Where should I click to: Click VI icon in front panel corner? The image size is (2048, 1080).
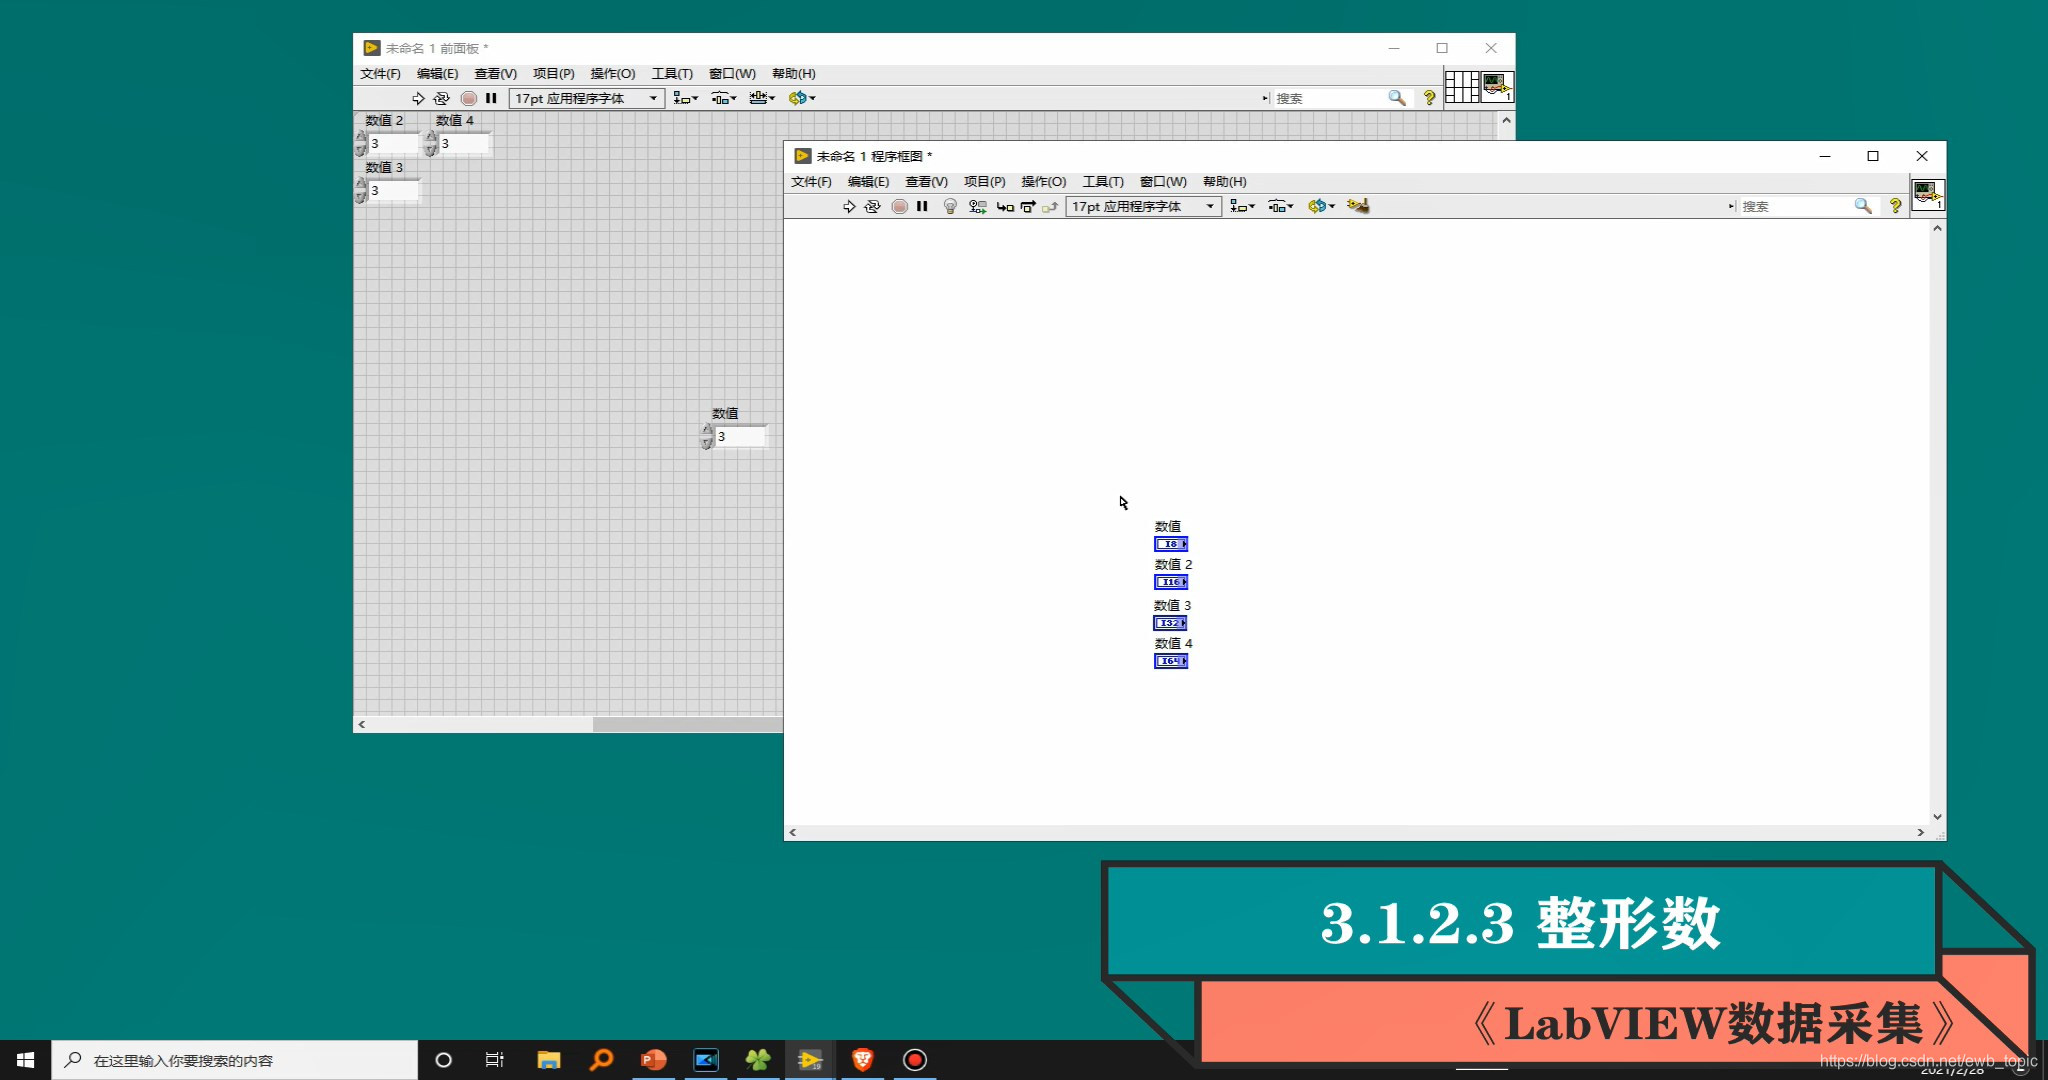coord(1497,86)
